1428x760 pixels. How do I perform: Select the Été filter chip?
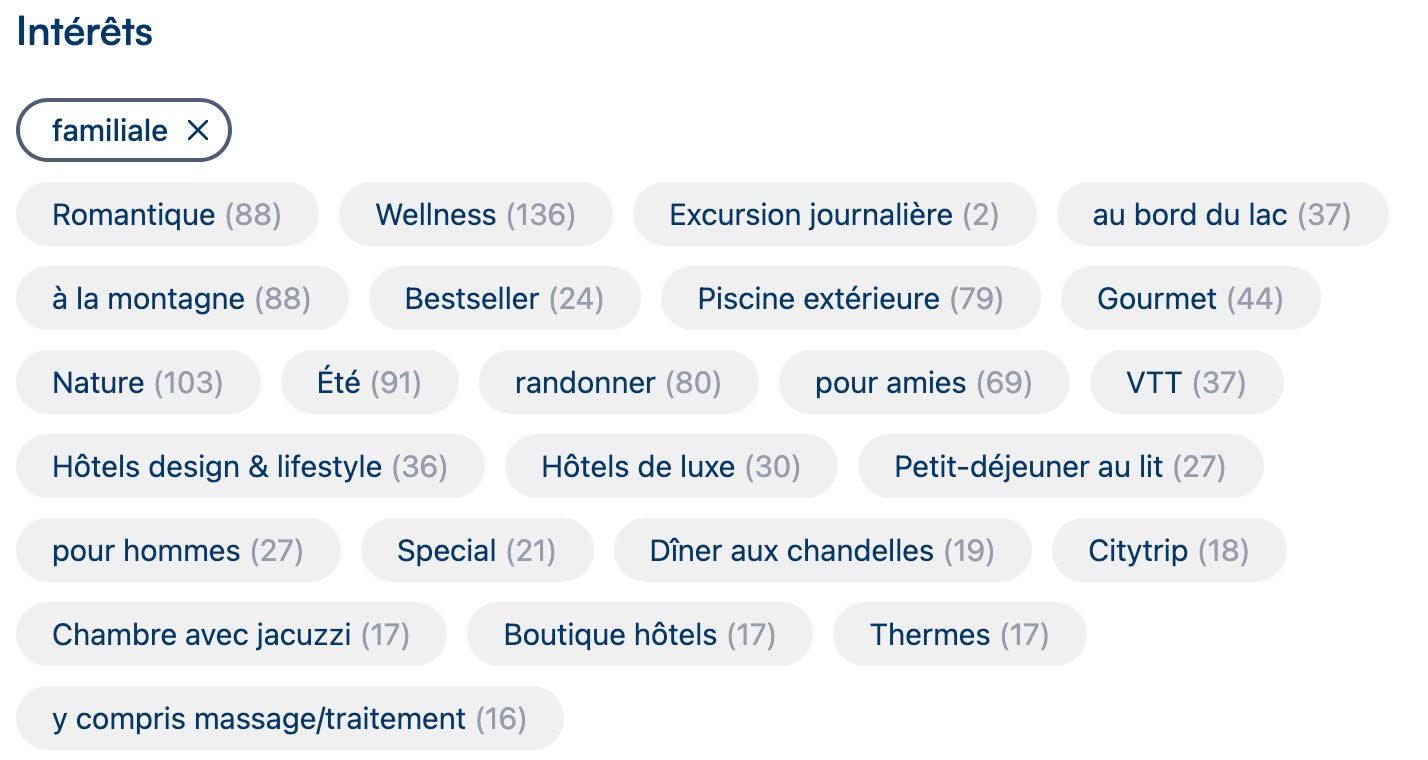click(369, 382)
